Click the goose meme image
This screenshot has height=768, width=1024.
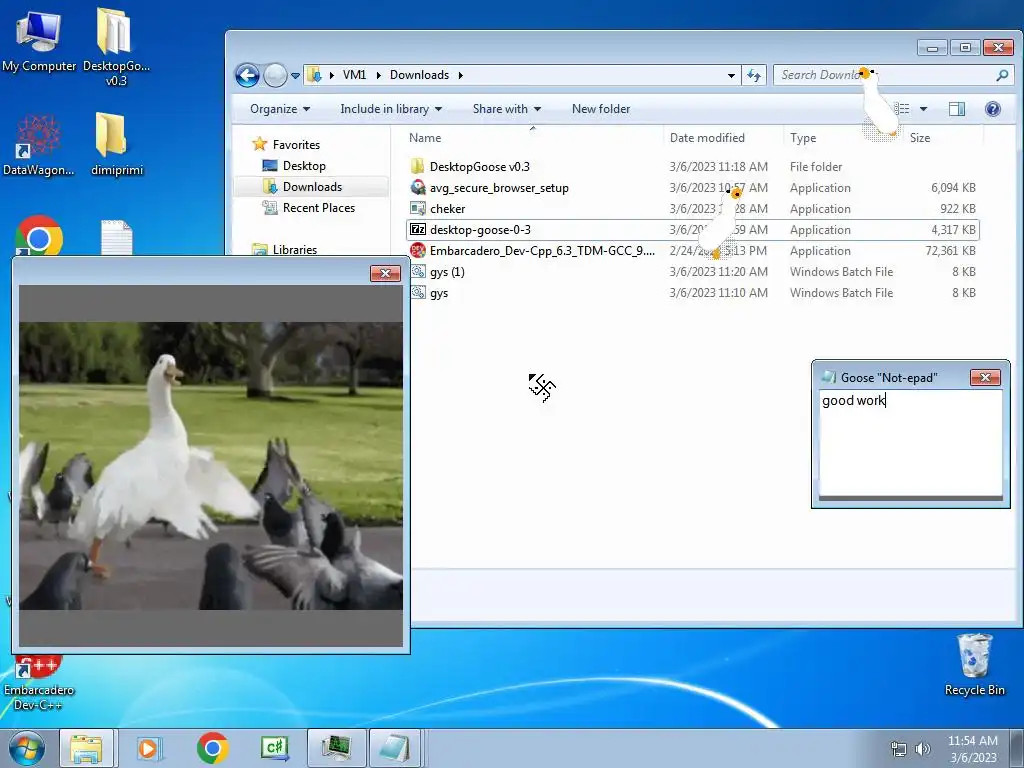point(210,466)
